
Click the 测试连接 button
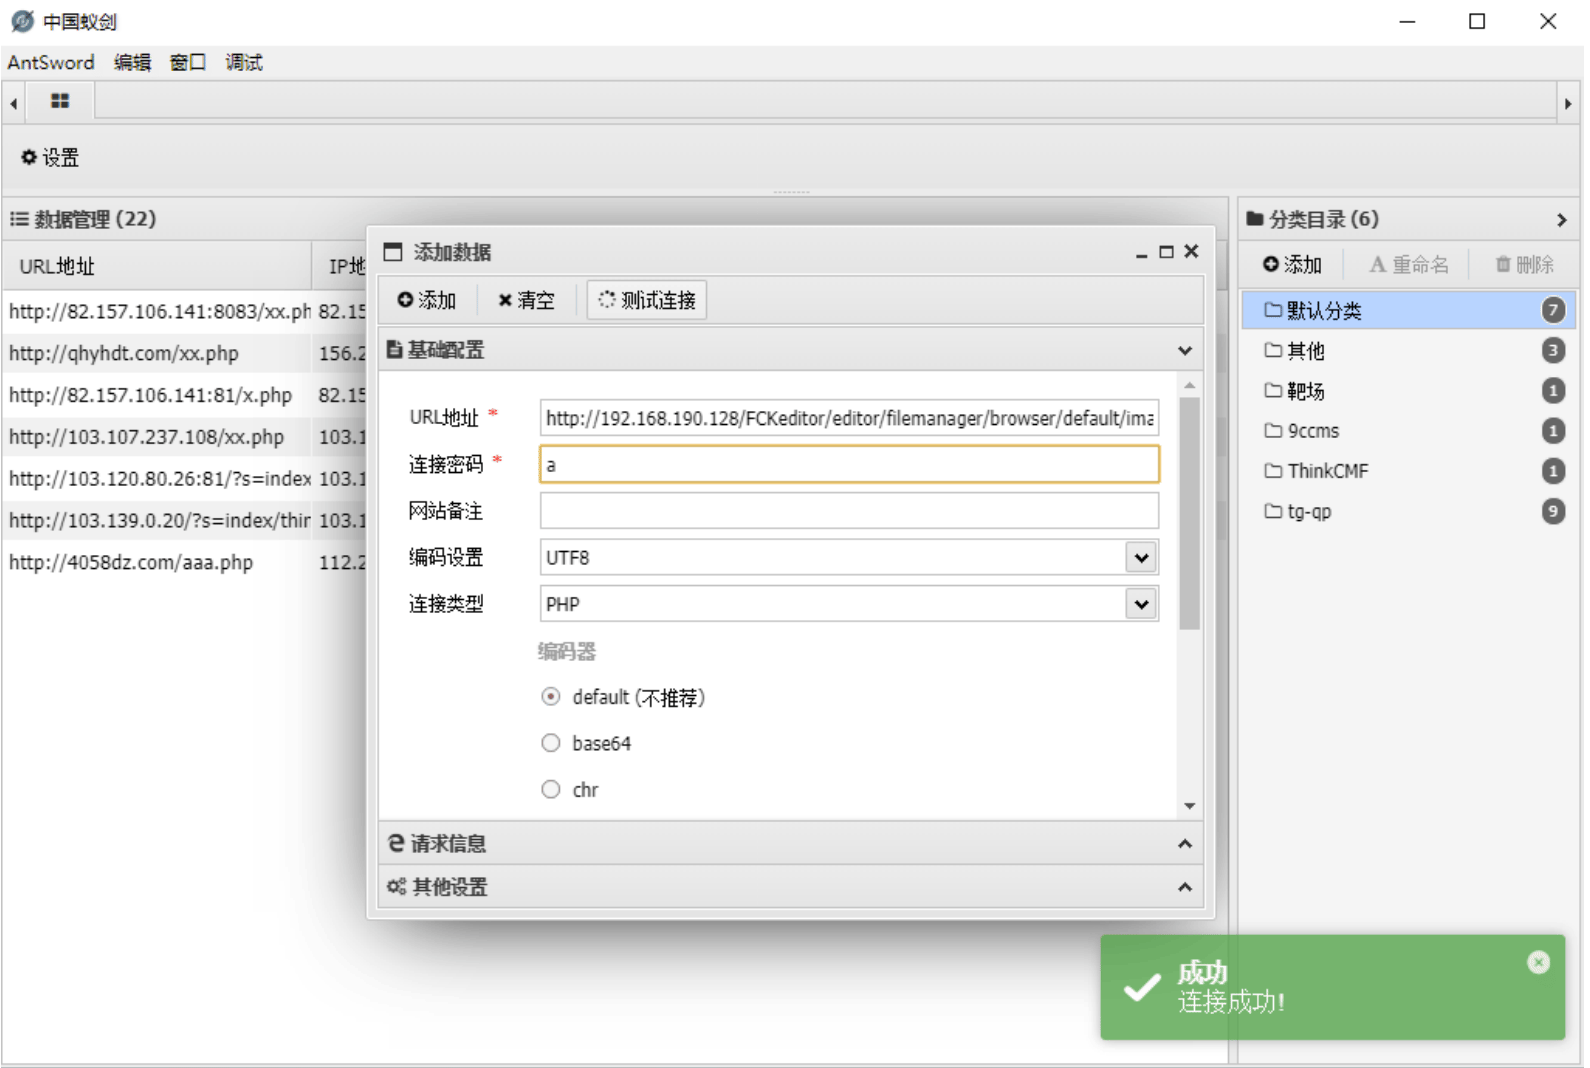(x=647, y=300)
